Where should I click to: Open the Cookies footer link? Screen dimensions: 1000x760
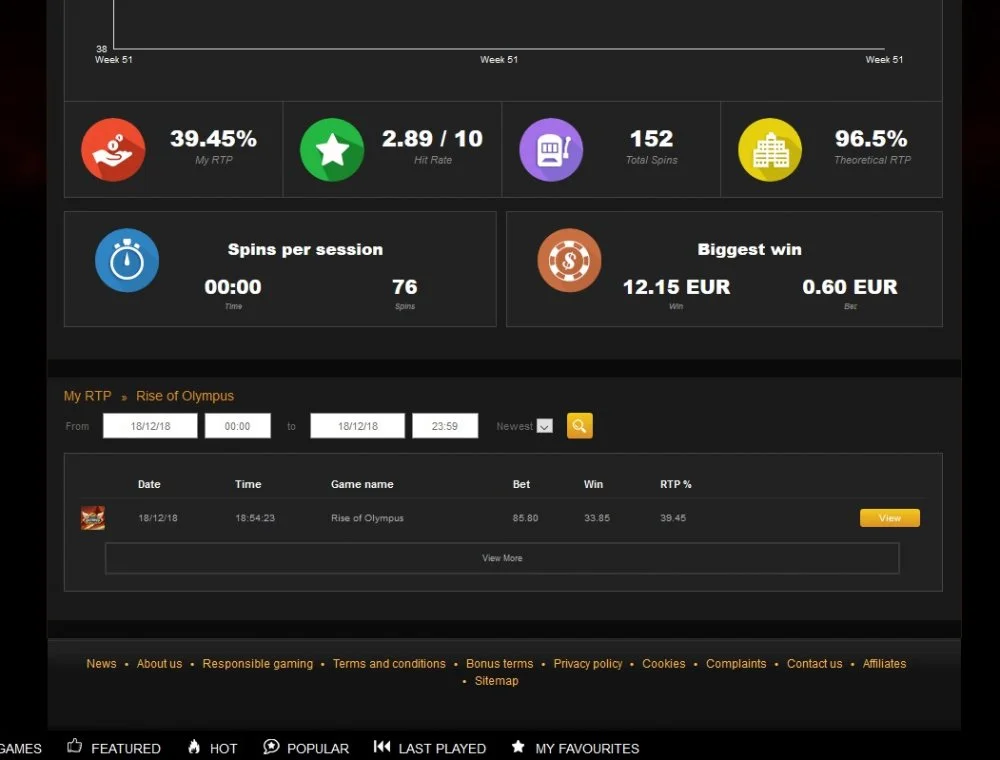pos(664,664)
